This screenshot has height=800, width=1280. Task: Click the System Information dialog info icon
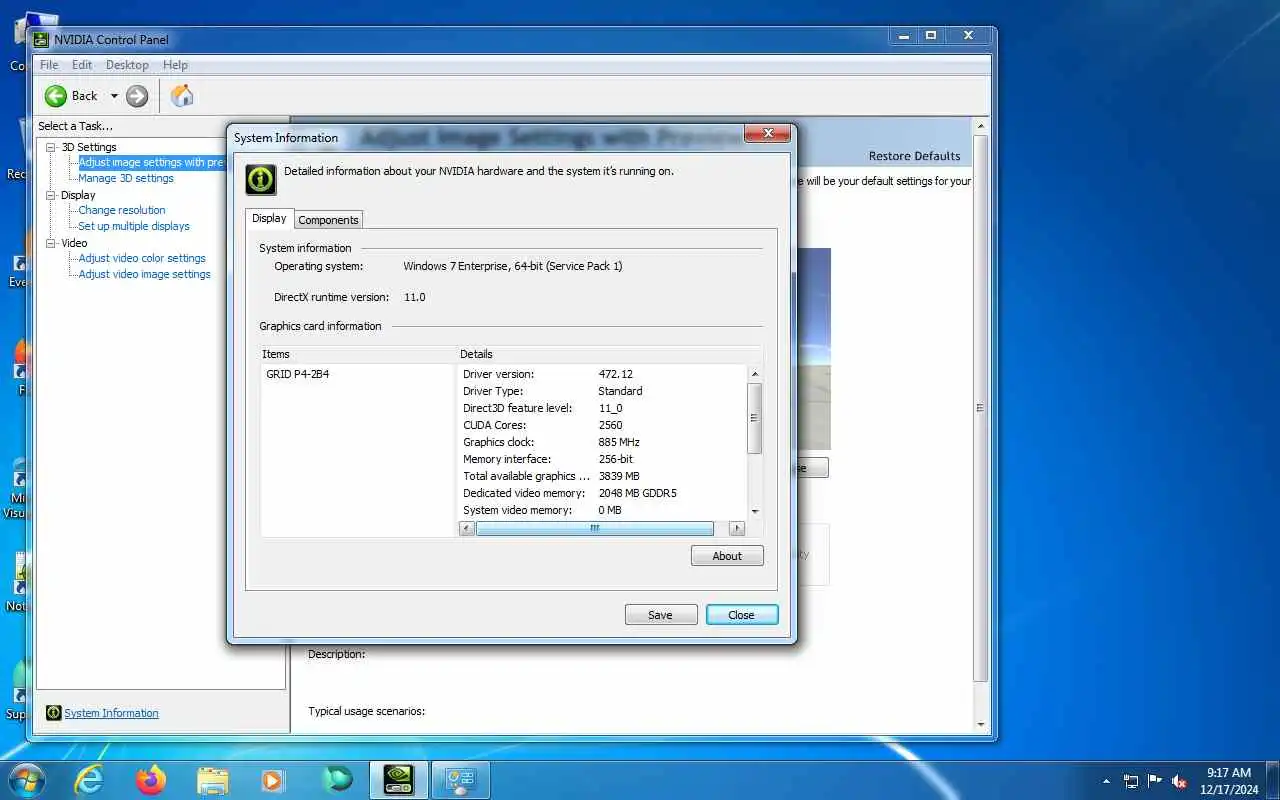coord(261,179)
